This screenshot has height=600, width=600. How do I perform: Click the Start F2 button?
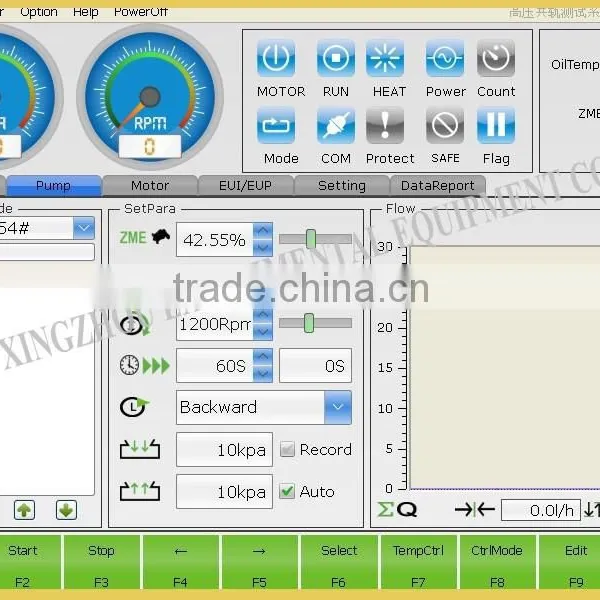tap(30, 562)
